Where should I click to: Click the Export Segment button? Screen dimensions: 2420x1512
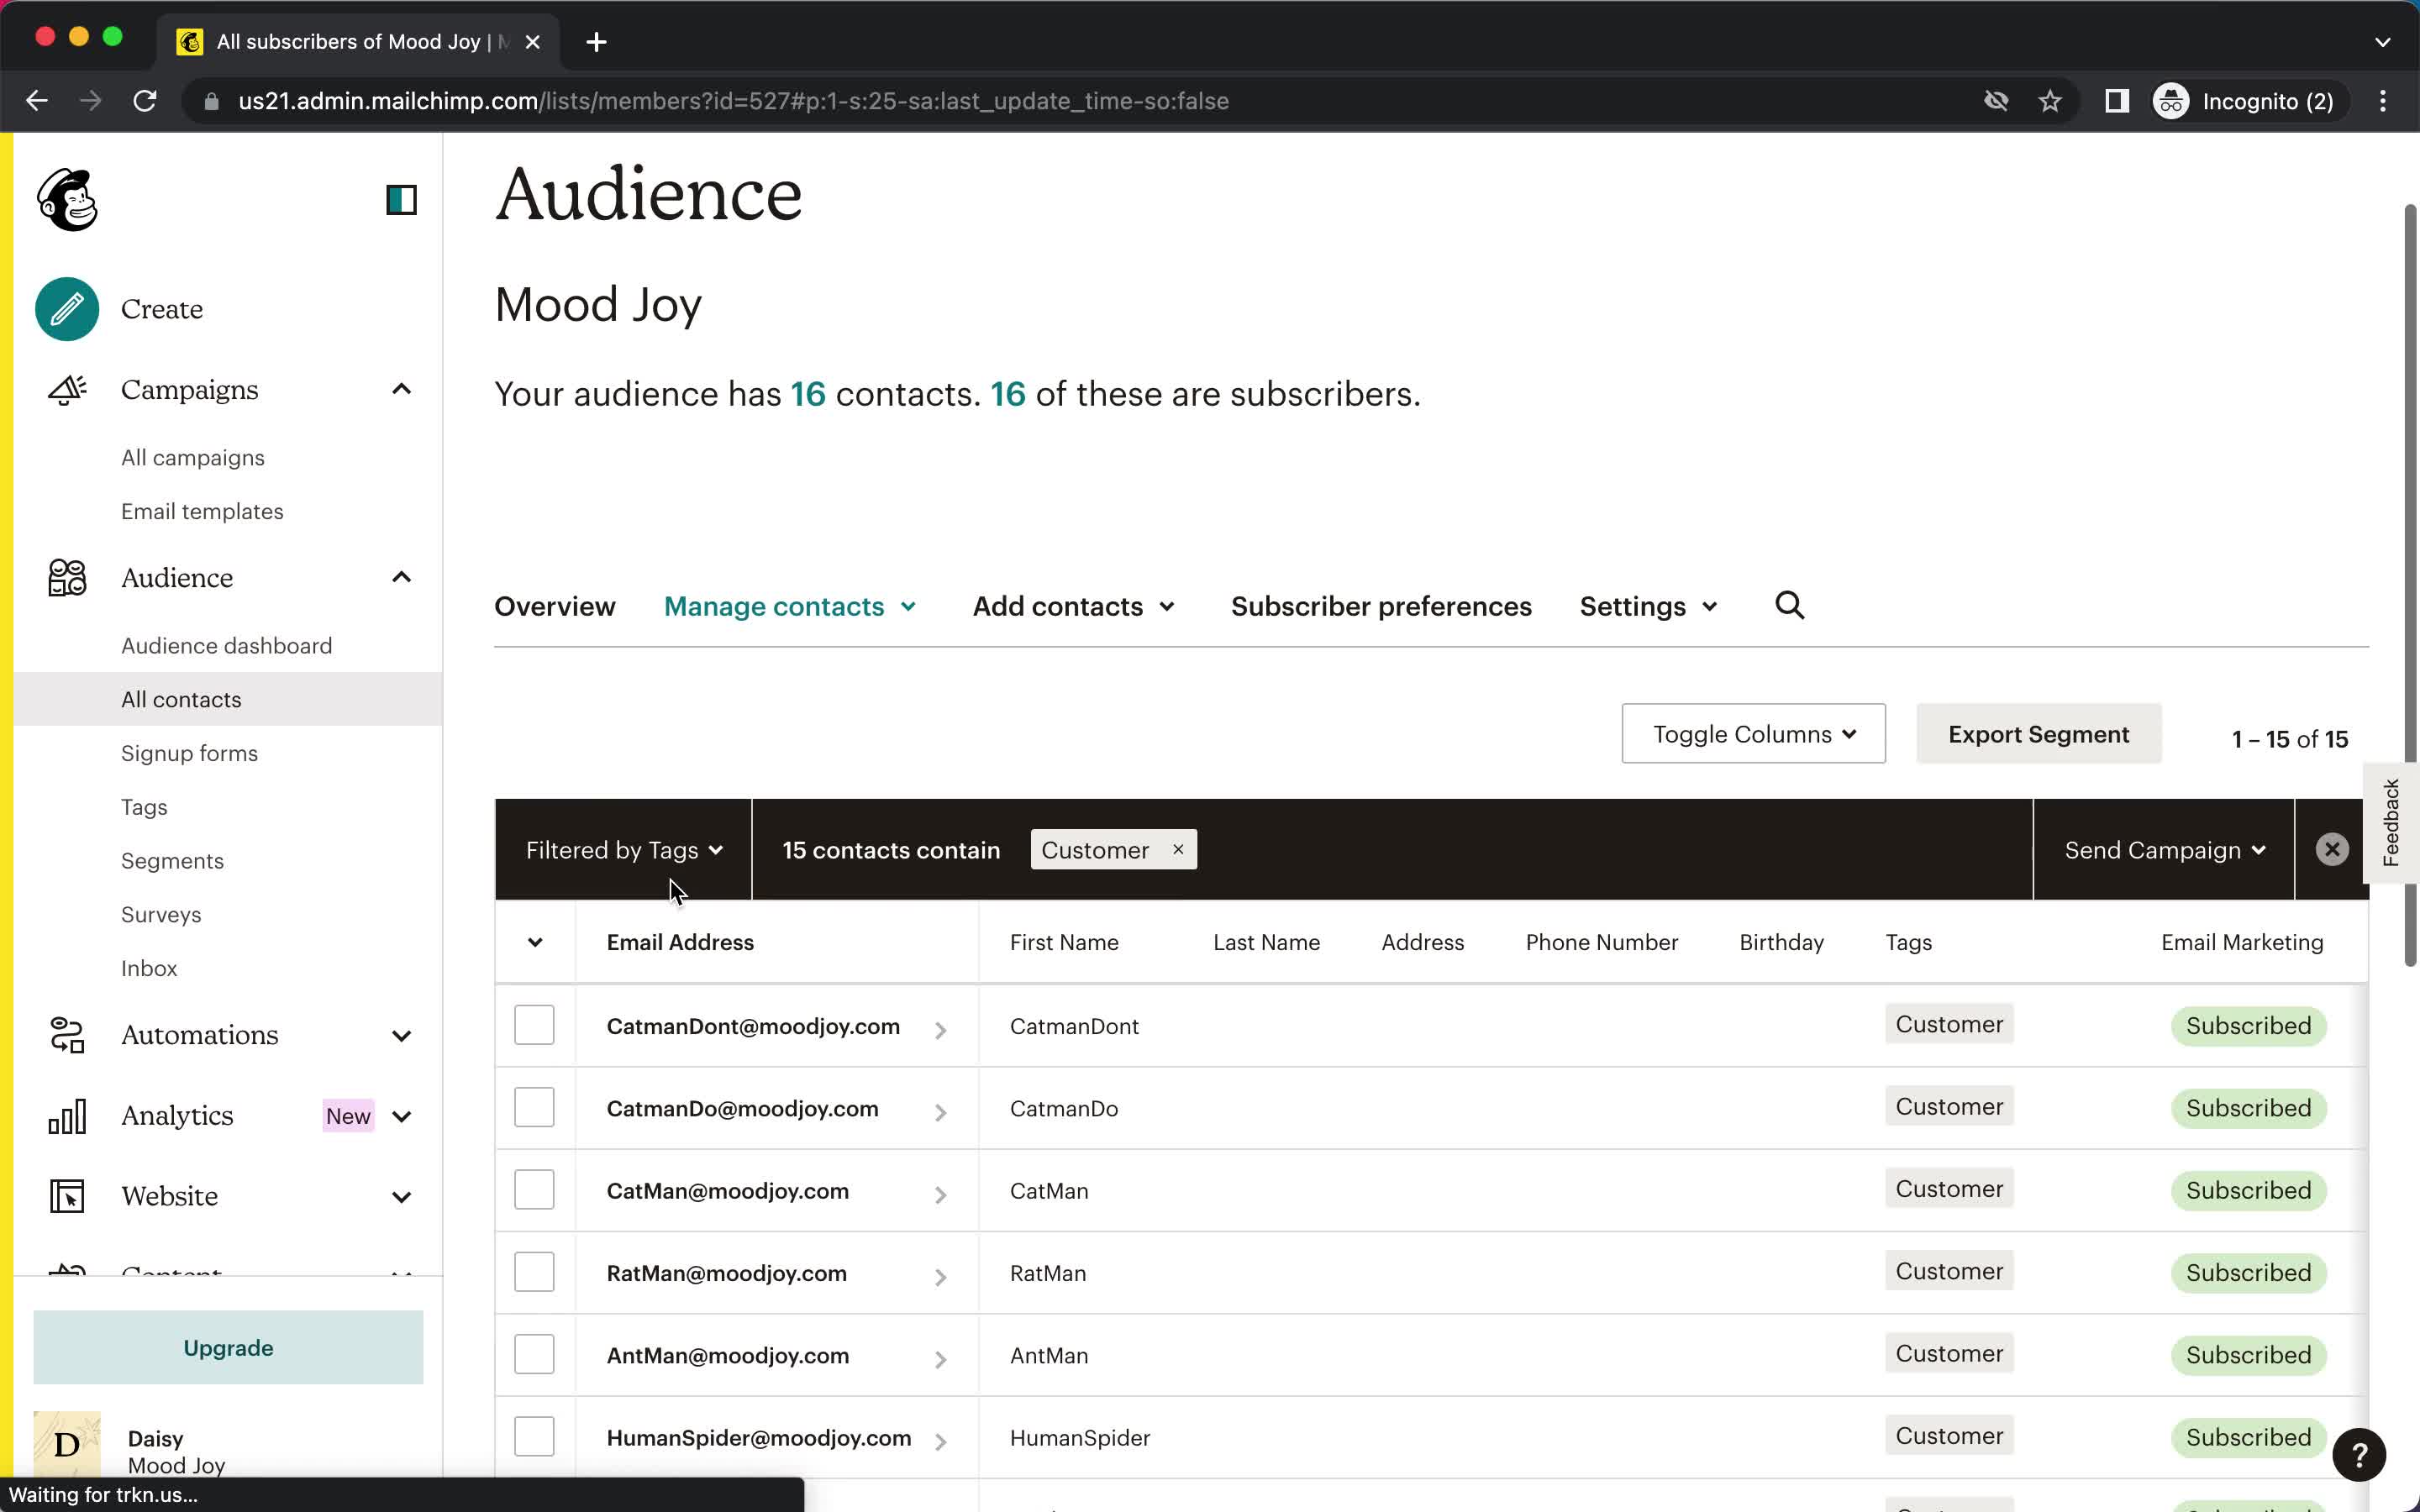click(2038, 734)
